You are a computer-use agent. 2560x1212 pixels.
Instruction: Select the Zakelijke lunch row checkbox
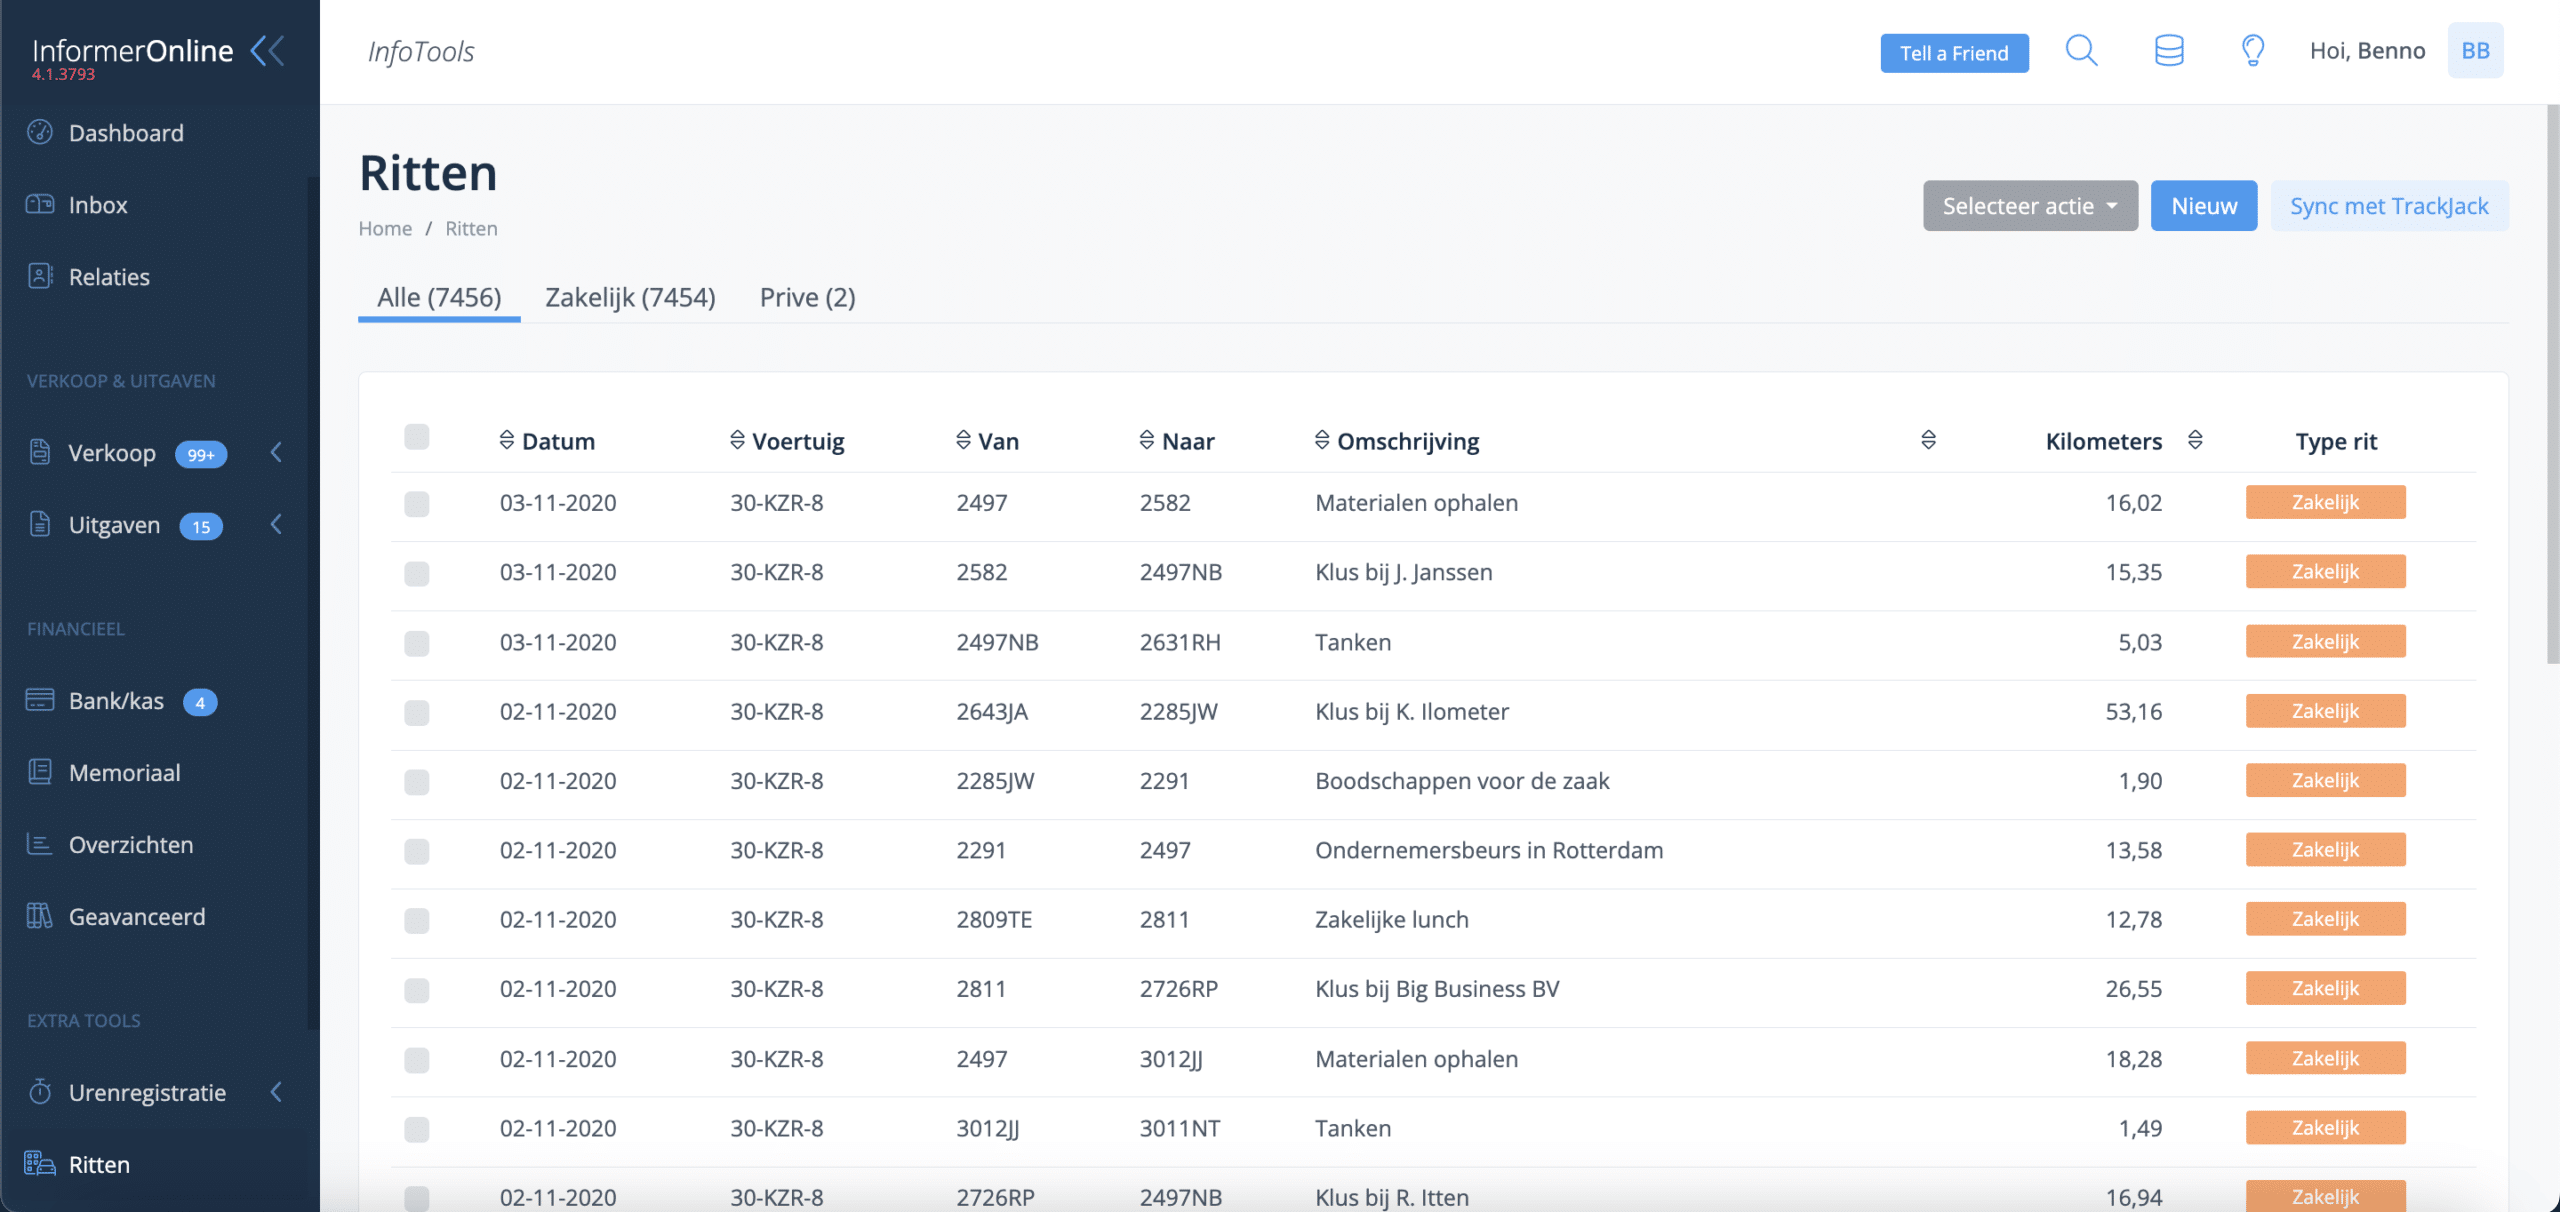pos(417,920)
